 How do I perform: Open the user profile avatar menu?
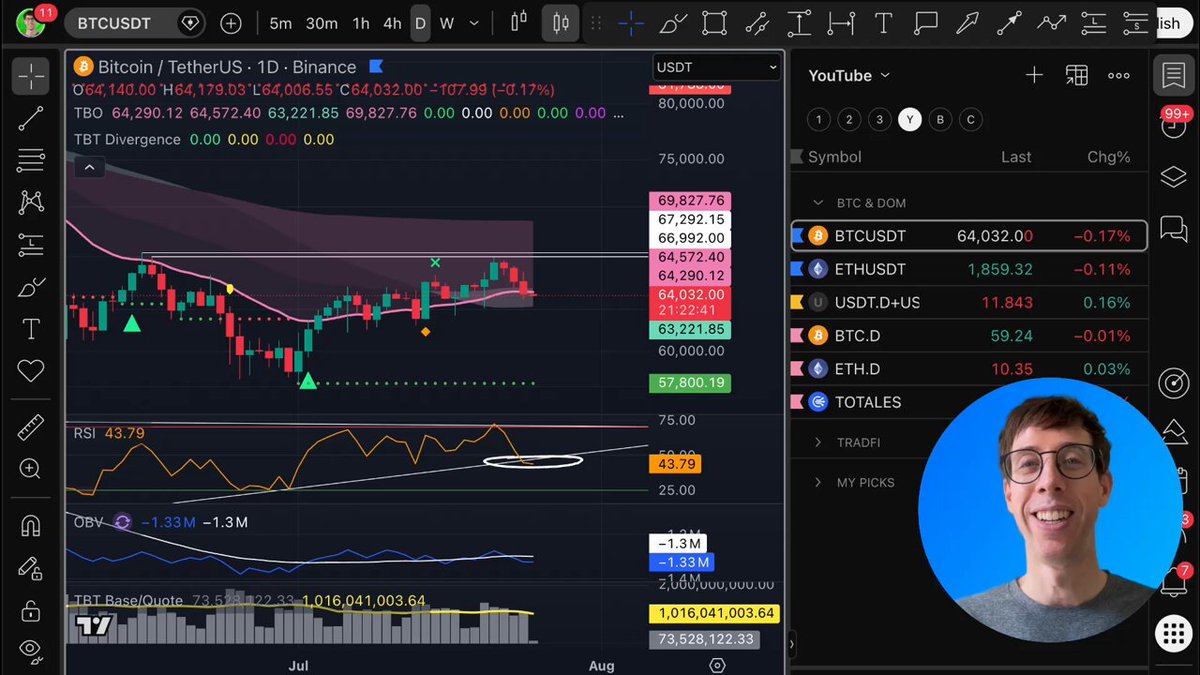click(31, 22)
